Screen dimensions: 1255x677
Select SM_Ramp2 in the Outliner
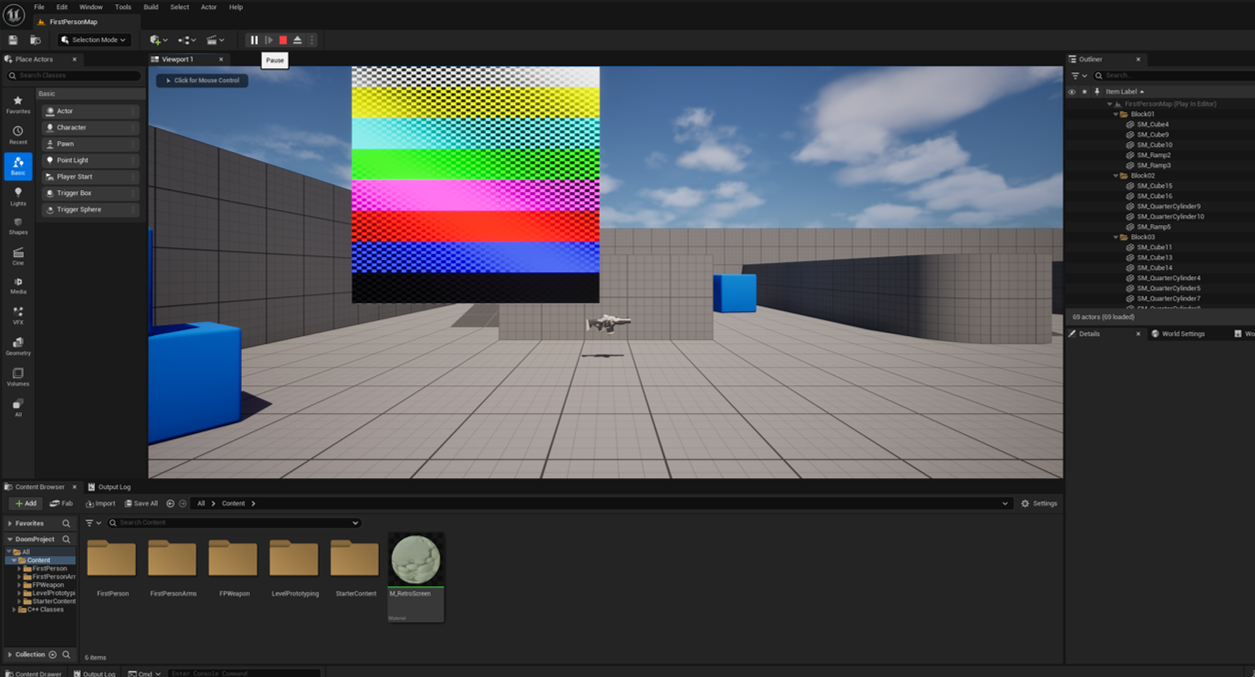pyautogui.click(x=1153, y=155)
